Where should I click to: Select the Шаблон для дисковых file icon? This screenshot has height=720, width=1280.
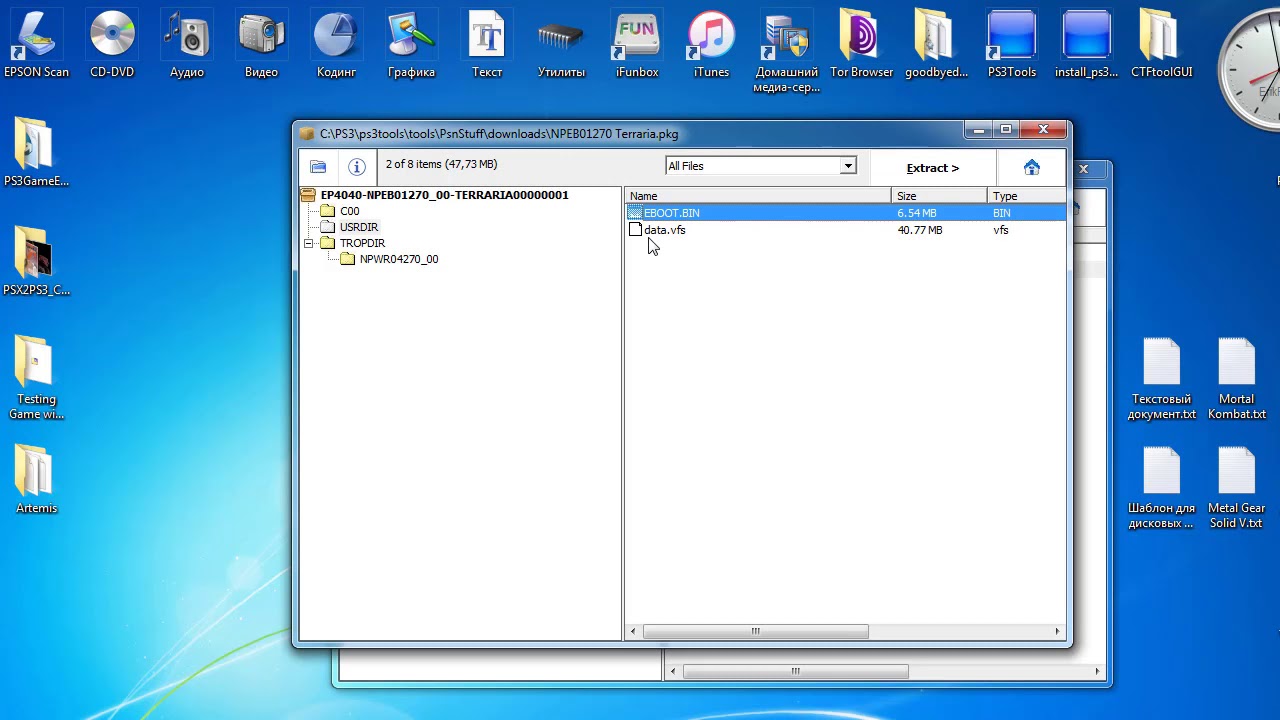[x=1161, y=487]
